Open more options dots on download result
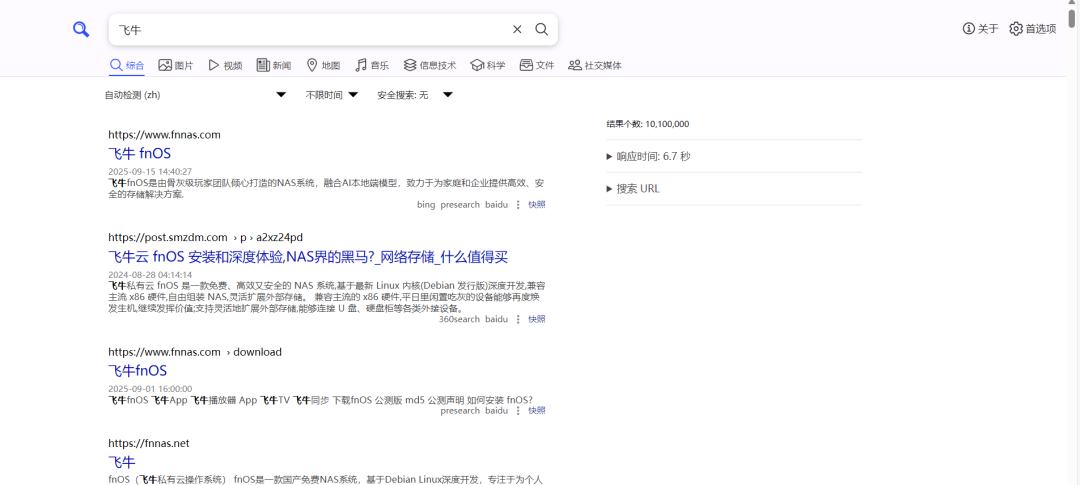The height and width of the screenshot is (485, 1080). click(x=518, y=410)
